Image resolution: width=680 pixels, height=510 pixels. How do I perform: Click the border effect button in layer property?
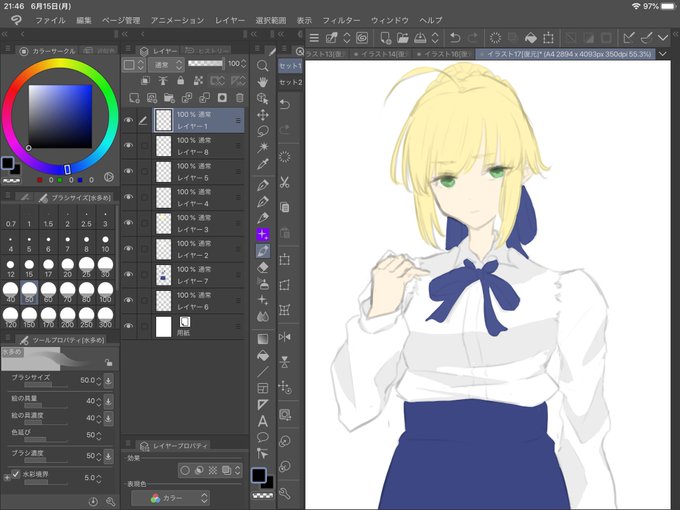coord(185,471)
